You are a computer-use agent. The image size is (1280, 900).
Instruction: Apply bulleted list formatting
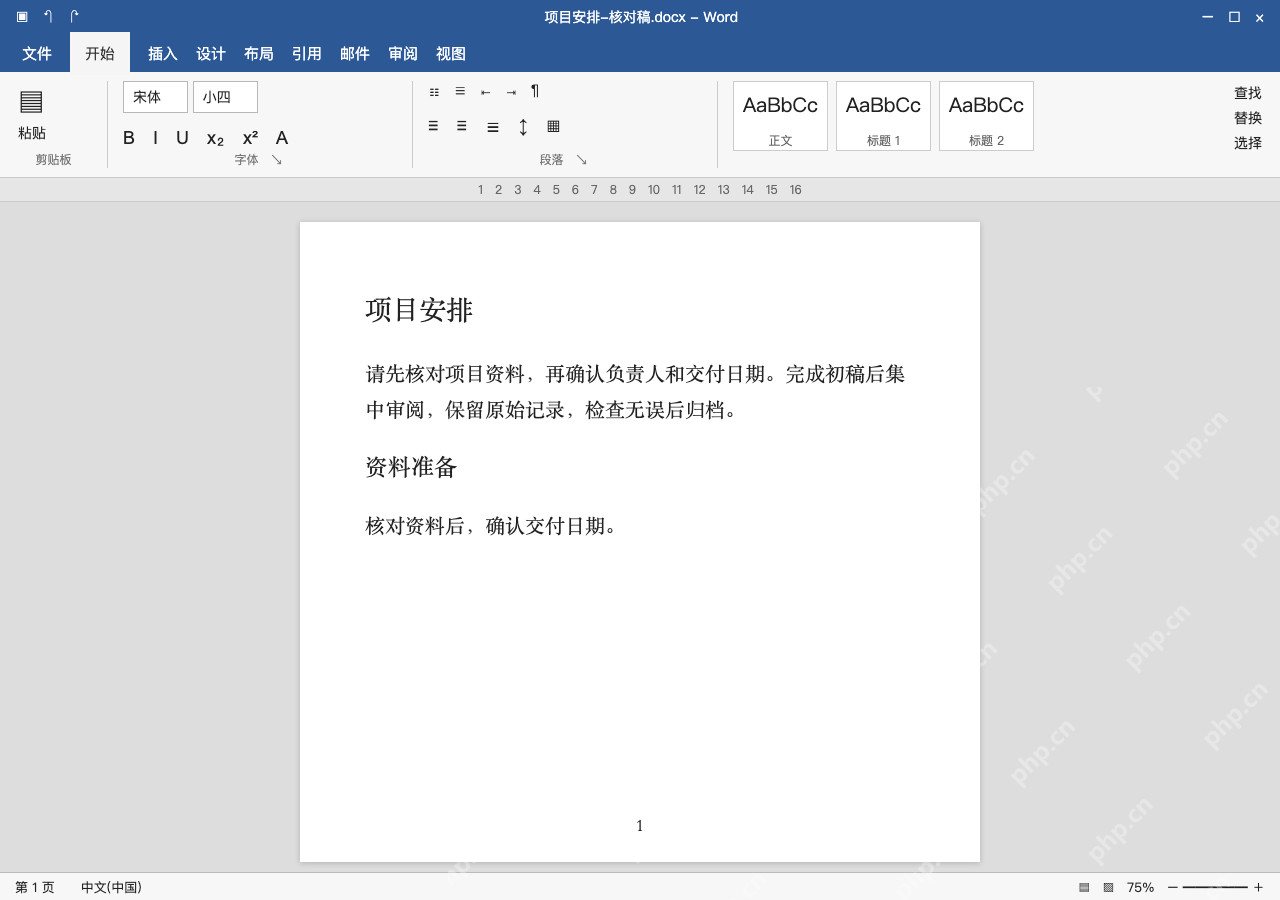click(434, 92)
